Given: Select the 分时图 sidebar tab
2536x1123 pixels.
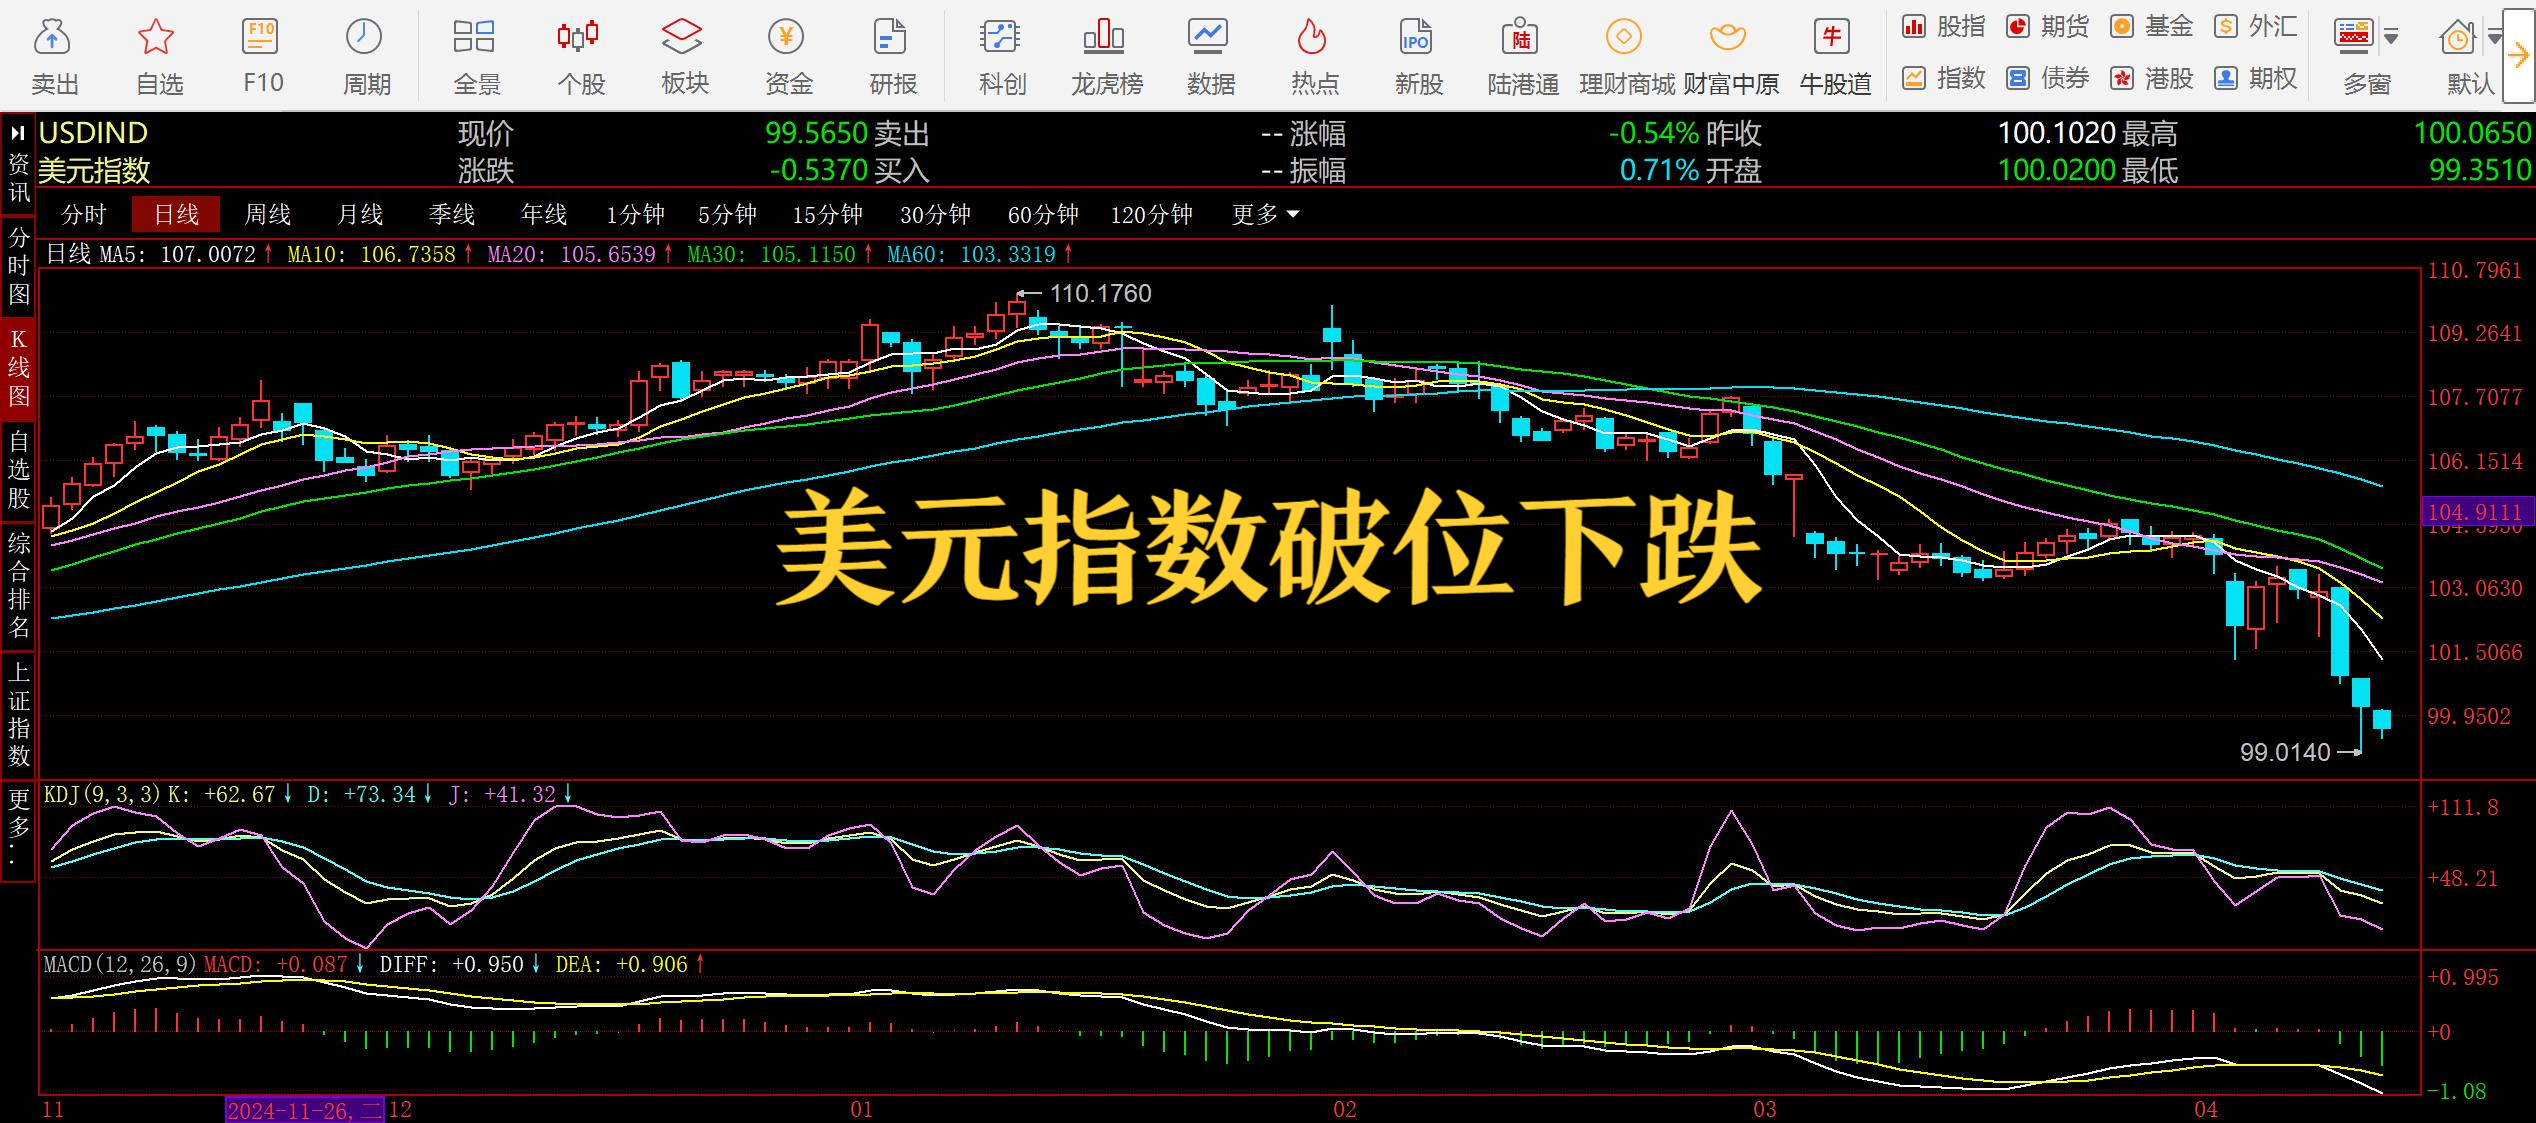Looking at the screenshot, I should coord(18,266).
